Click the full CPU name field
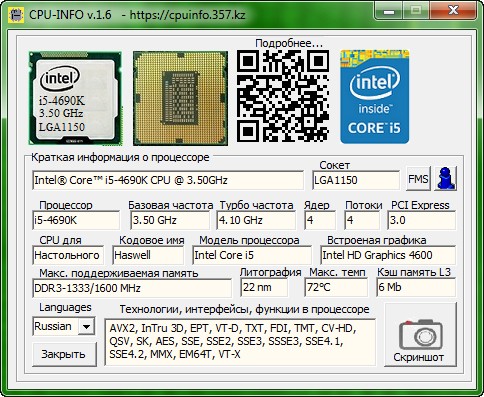Viewport: 484px width, 397px height. 168,180
